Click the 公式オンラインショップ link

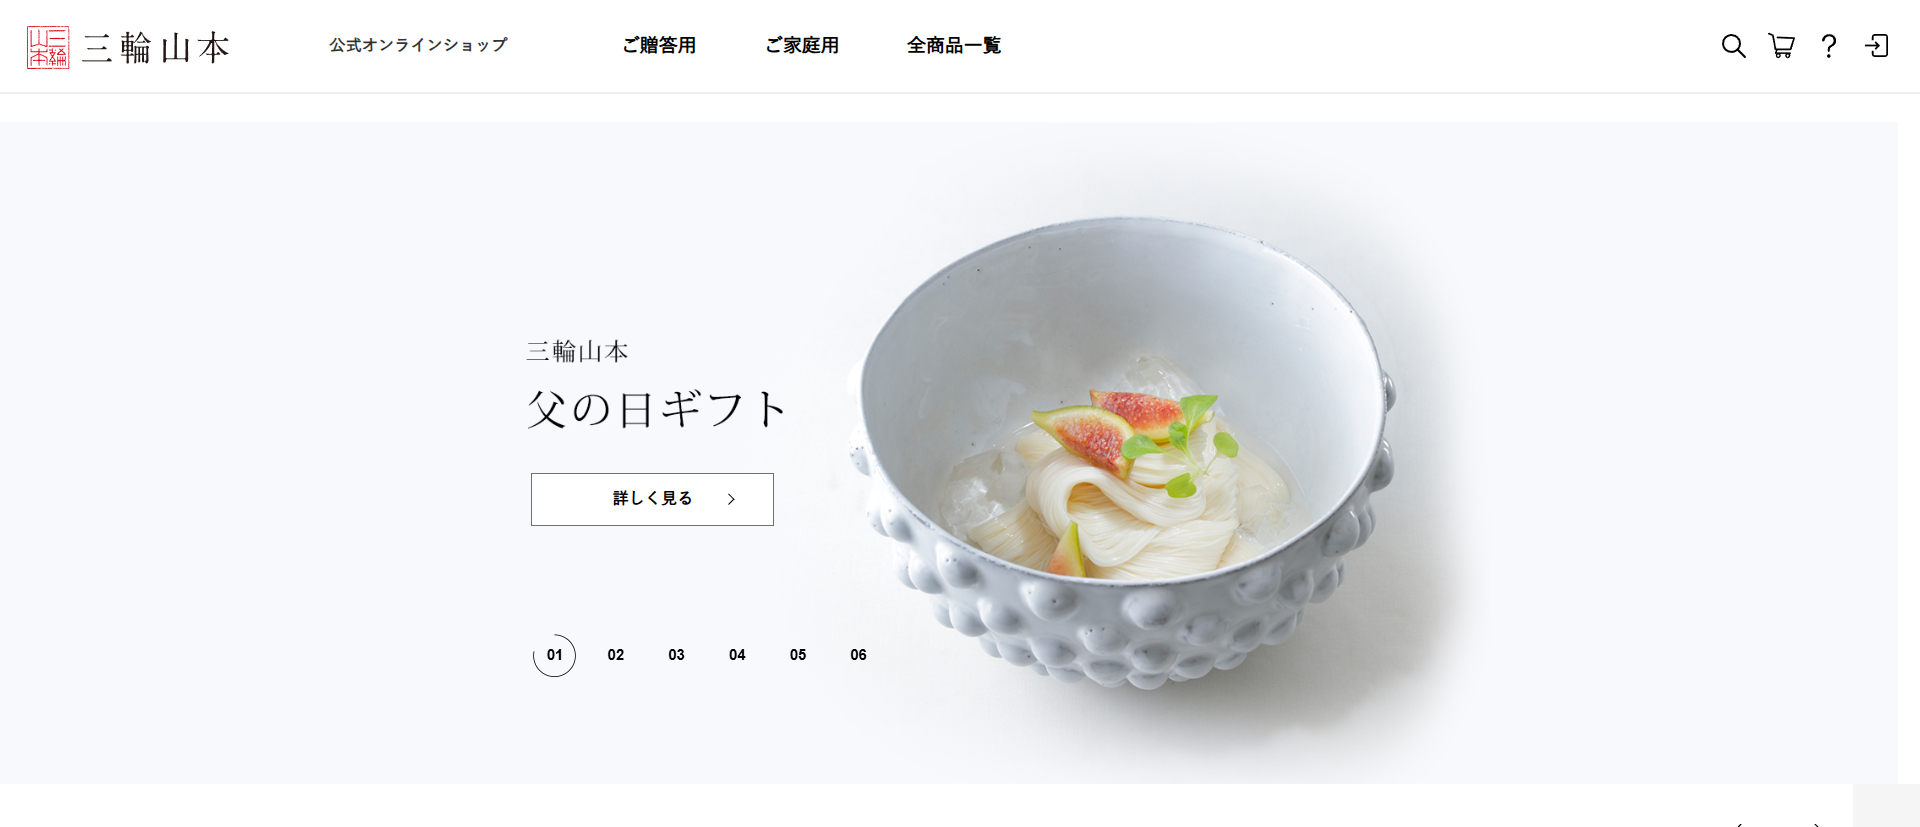418,46
